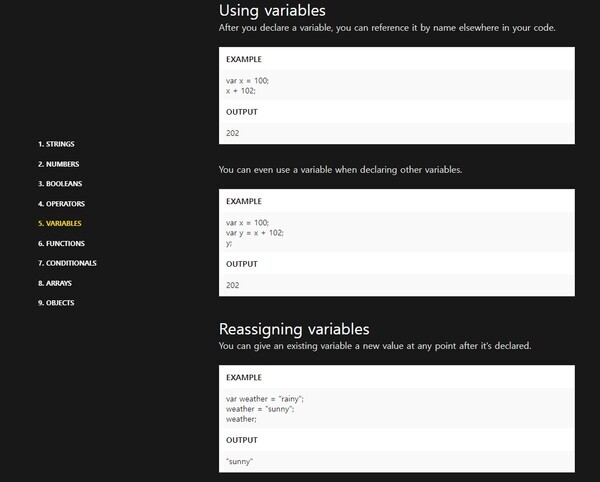The width and height of the screenshot is (600, 482).
Task: Open the Conditionals section
Action: tap(67, 263)
